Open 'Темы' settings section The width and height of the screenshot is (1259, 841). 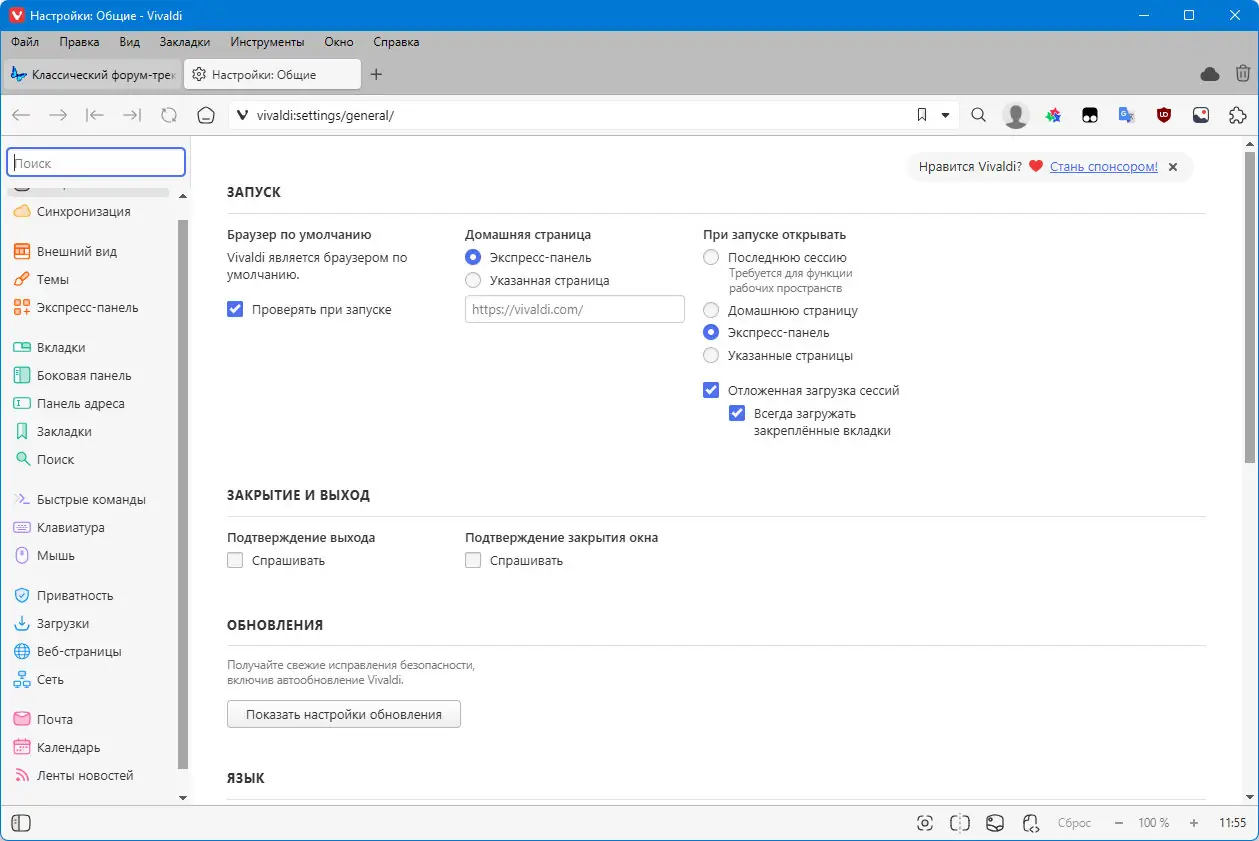(52, 280)
